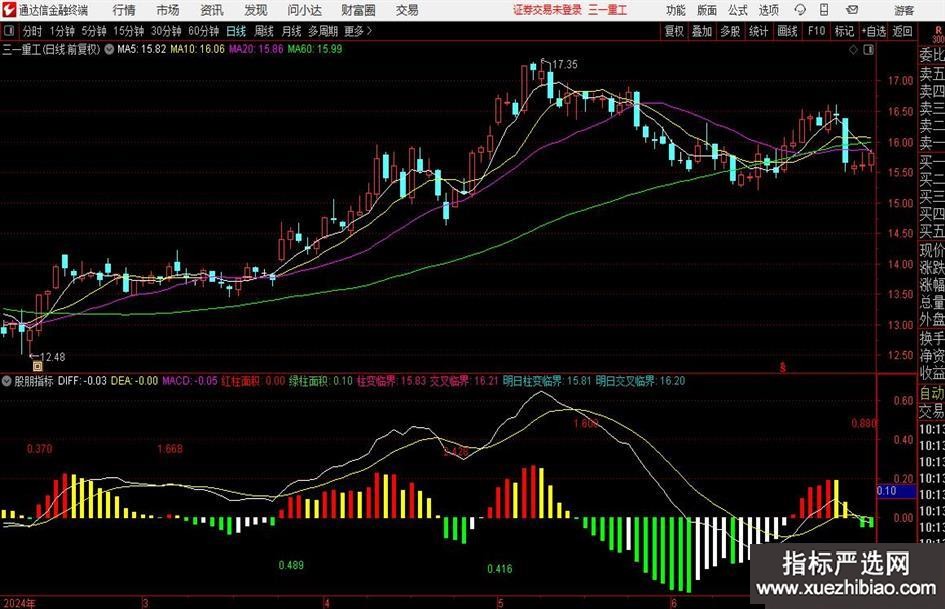Open the 财富圈 menu
945x609 pixels.
click(358, 10)
